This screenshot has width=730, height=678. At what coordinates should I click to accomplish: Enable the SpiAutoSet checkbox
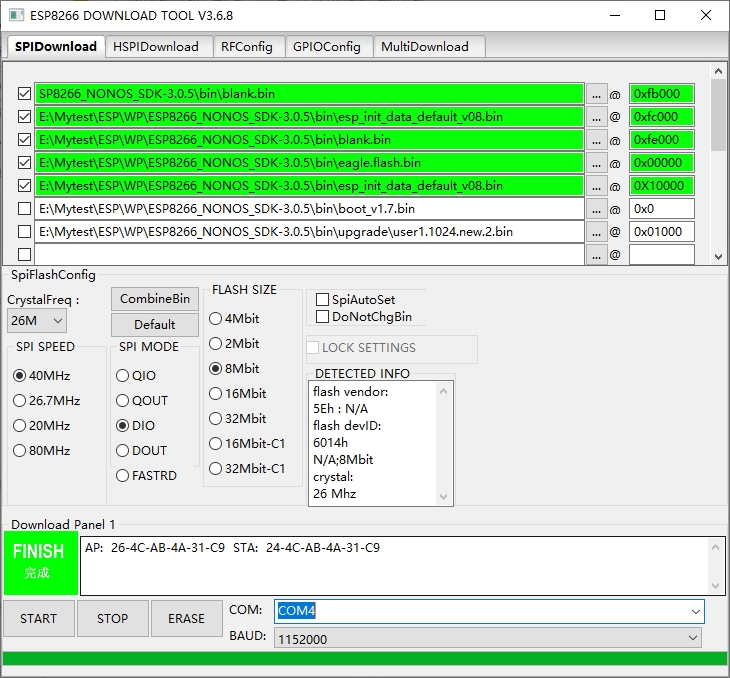click(x=356, y=299)
